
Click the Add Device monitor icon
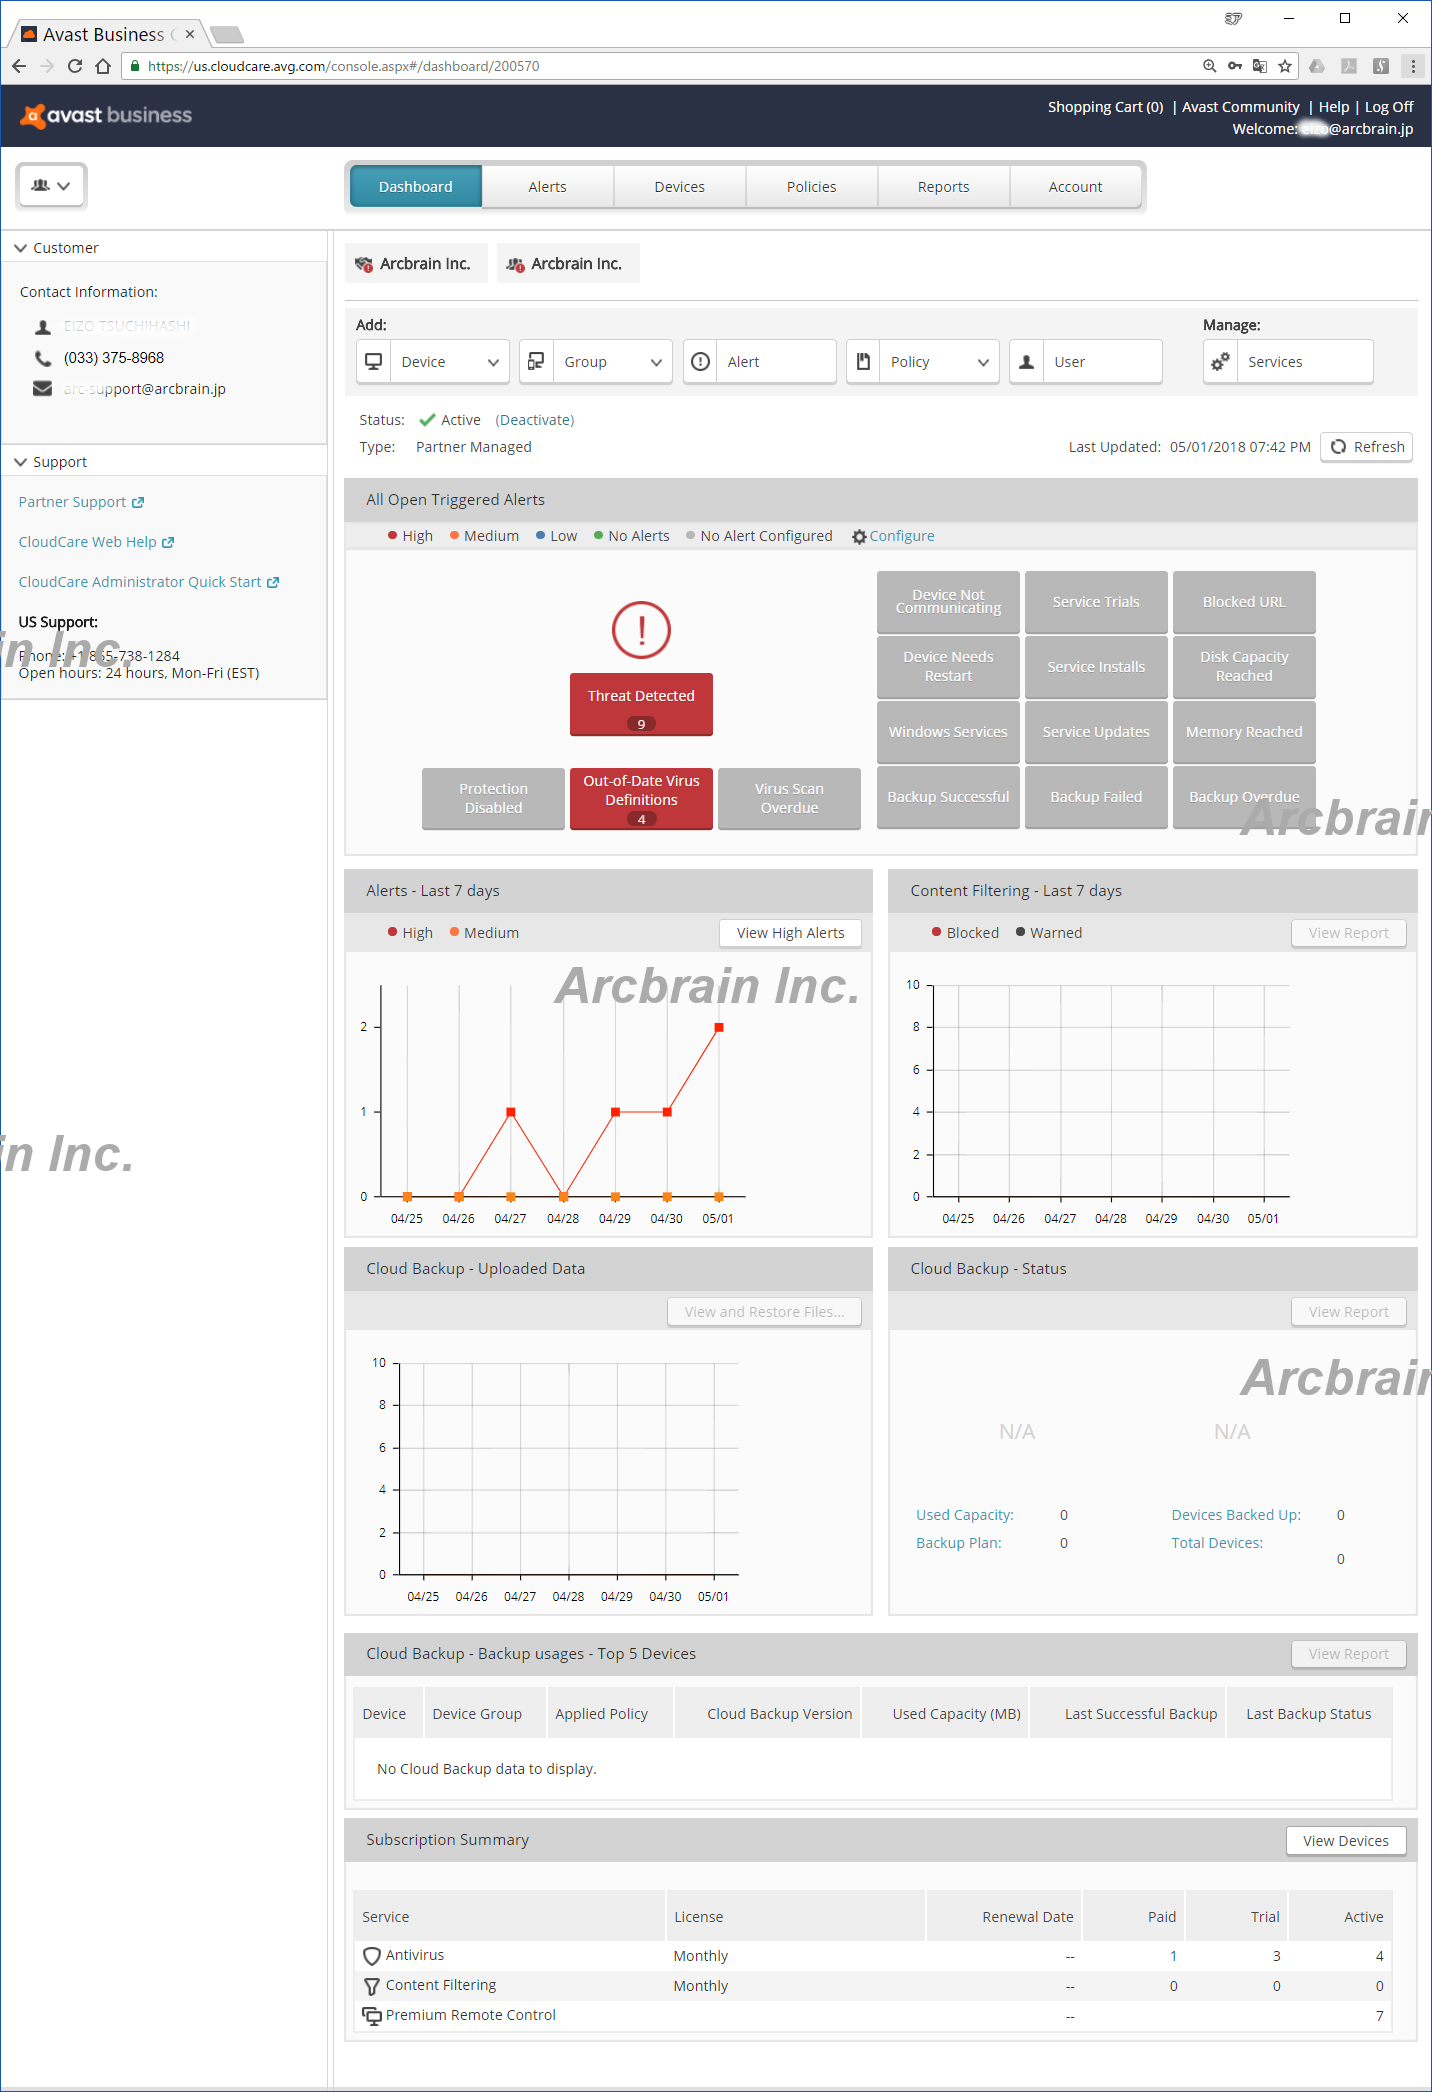(373, 362)
